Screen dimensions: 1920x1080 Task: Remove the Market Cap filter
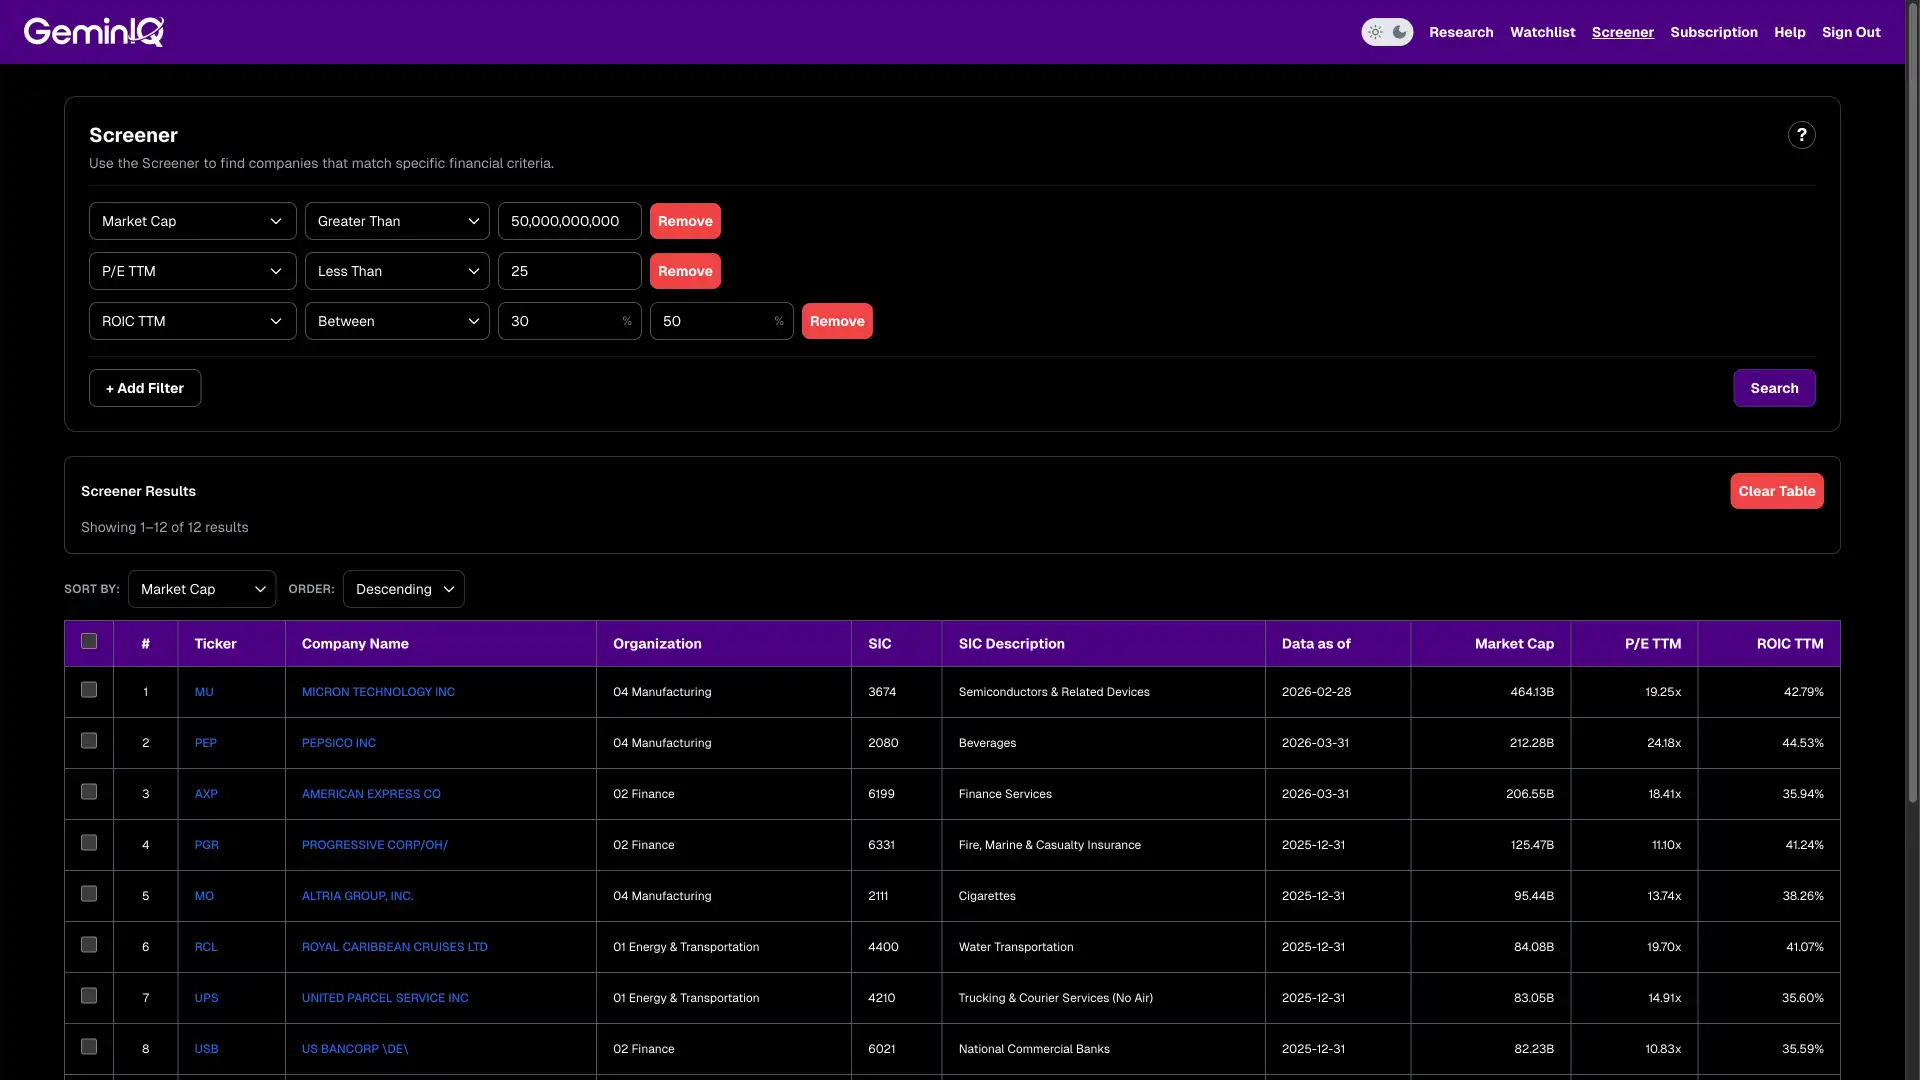(685, 221)
